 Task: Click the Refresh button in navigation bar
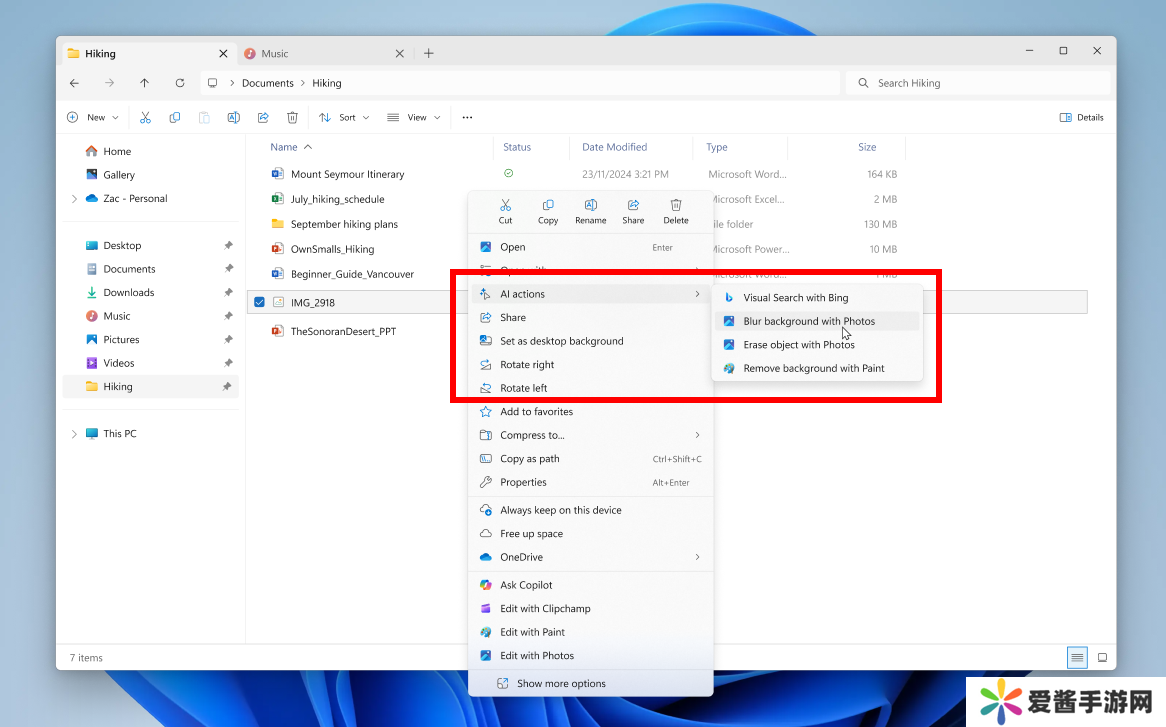tap(180, 83)
